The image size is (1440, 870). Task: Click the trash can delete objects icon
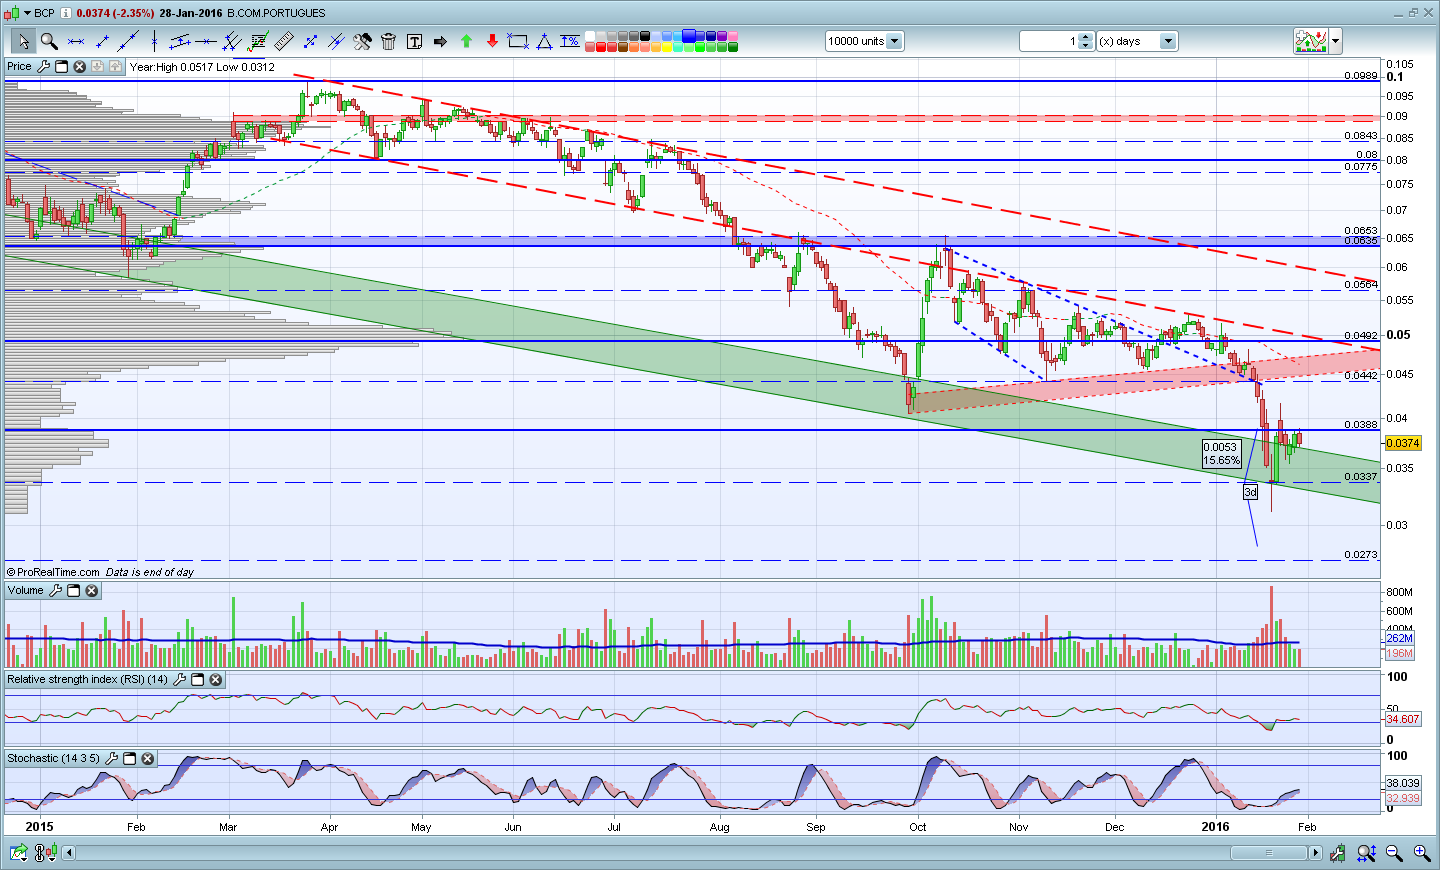pos(388,41)
